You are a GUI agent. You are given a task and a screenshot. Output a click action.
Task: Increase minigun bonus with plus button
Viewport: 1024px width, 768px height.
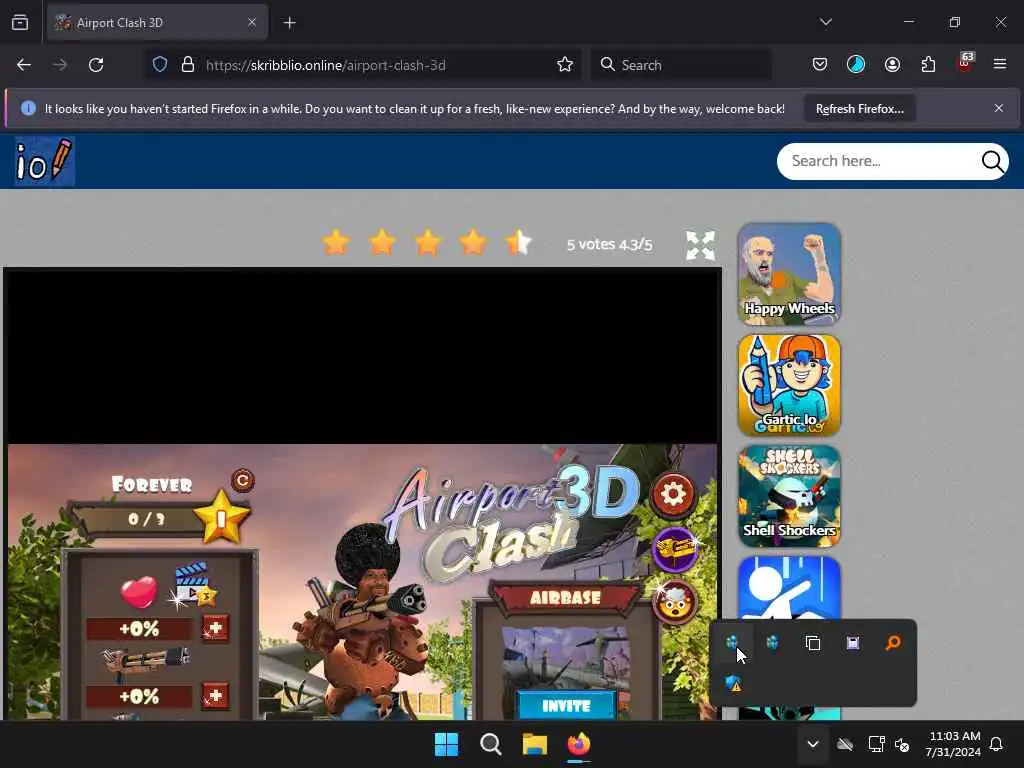click(215, 696)
